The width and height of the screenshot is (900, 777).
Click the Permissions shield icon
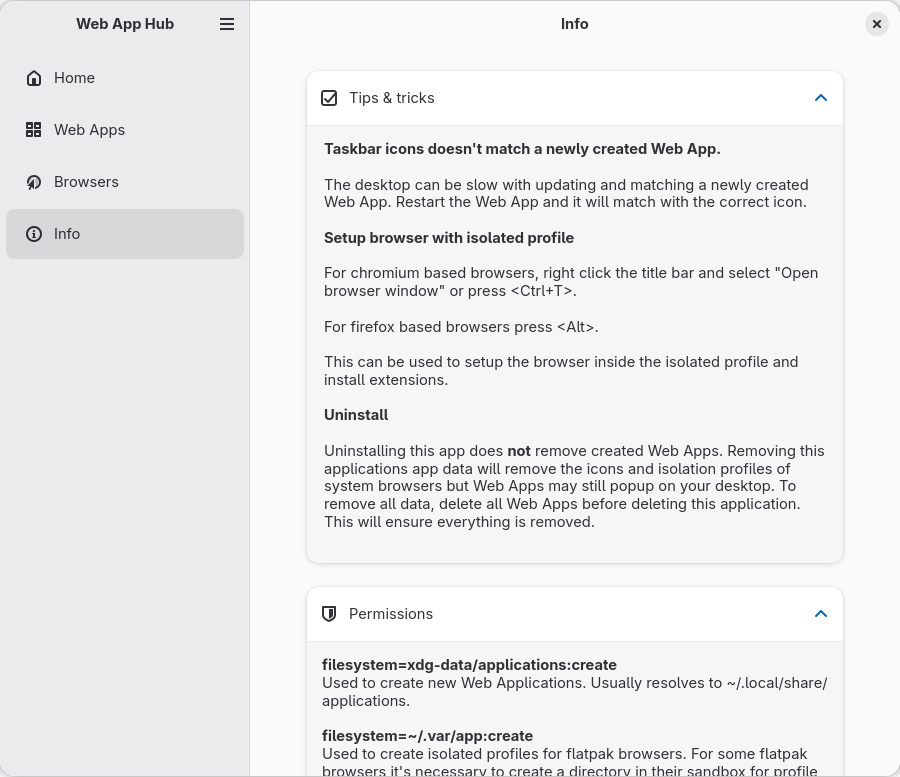click(329, 614)
